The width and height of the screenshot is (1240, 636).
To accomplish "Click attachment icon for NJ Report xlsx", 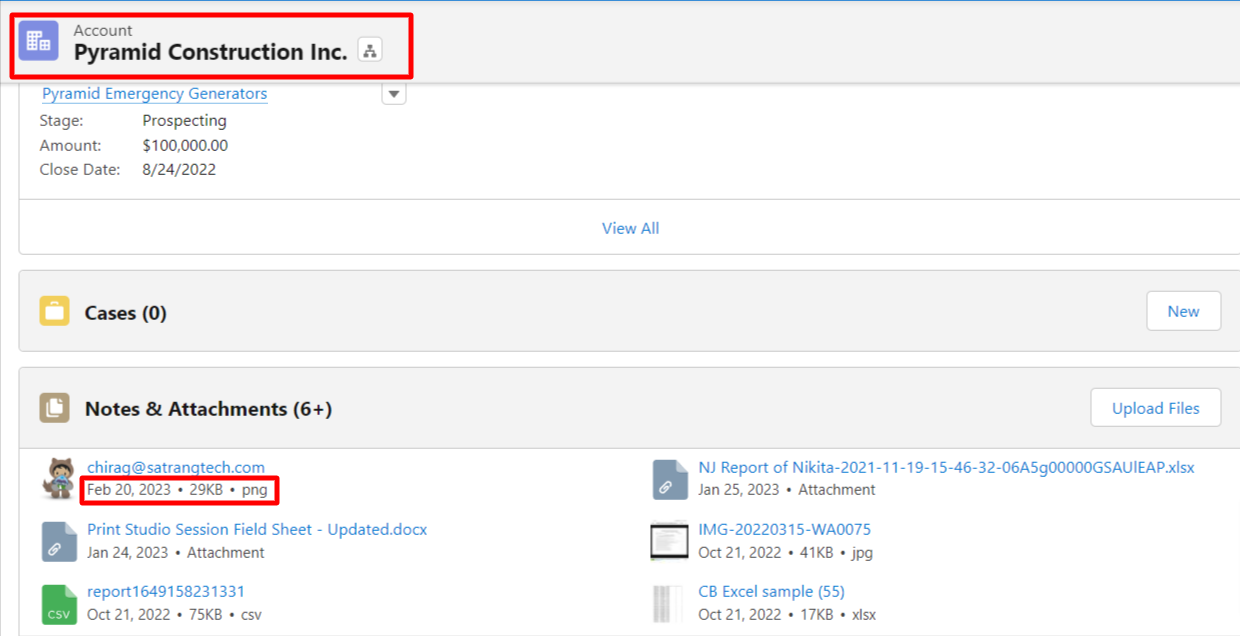I will [x=670, y=479].
